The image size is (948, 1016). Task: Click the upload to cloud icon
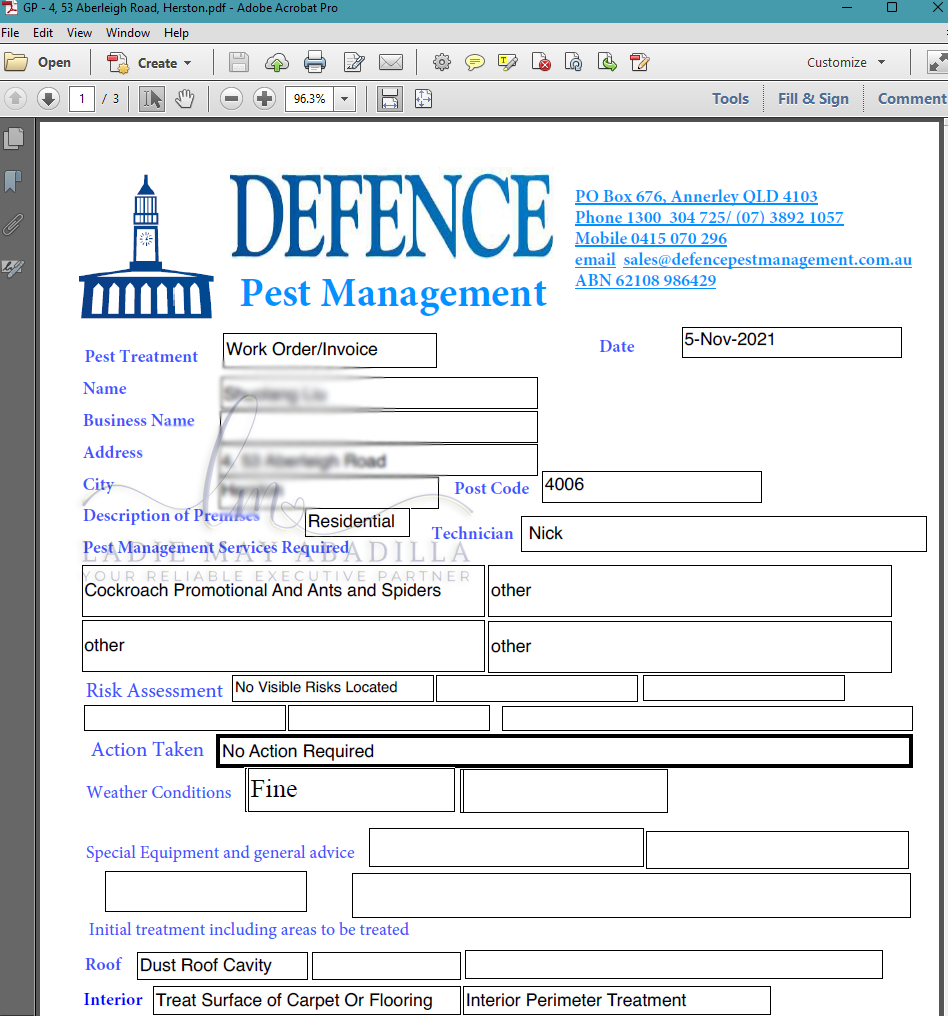(x=277, y=62)
